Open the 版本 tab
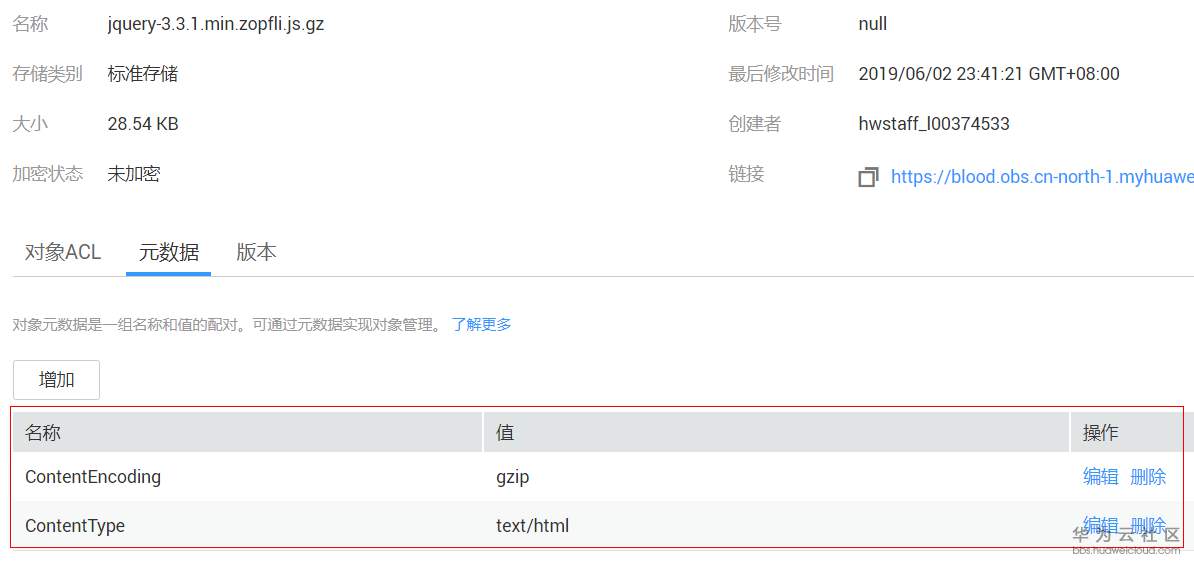 pyautogui.click(x=256, y=252)
